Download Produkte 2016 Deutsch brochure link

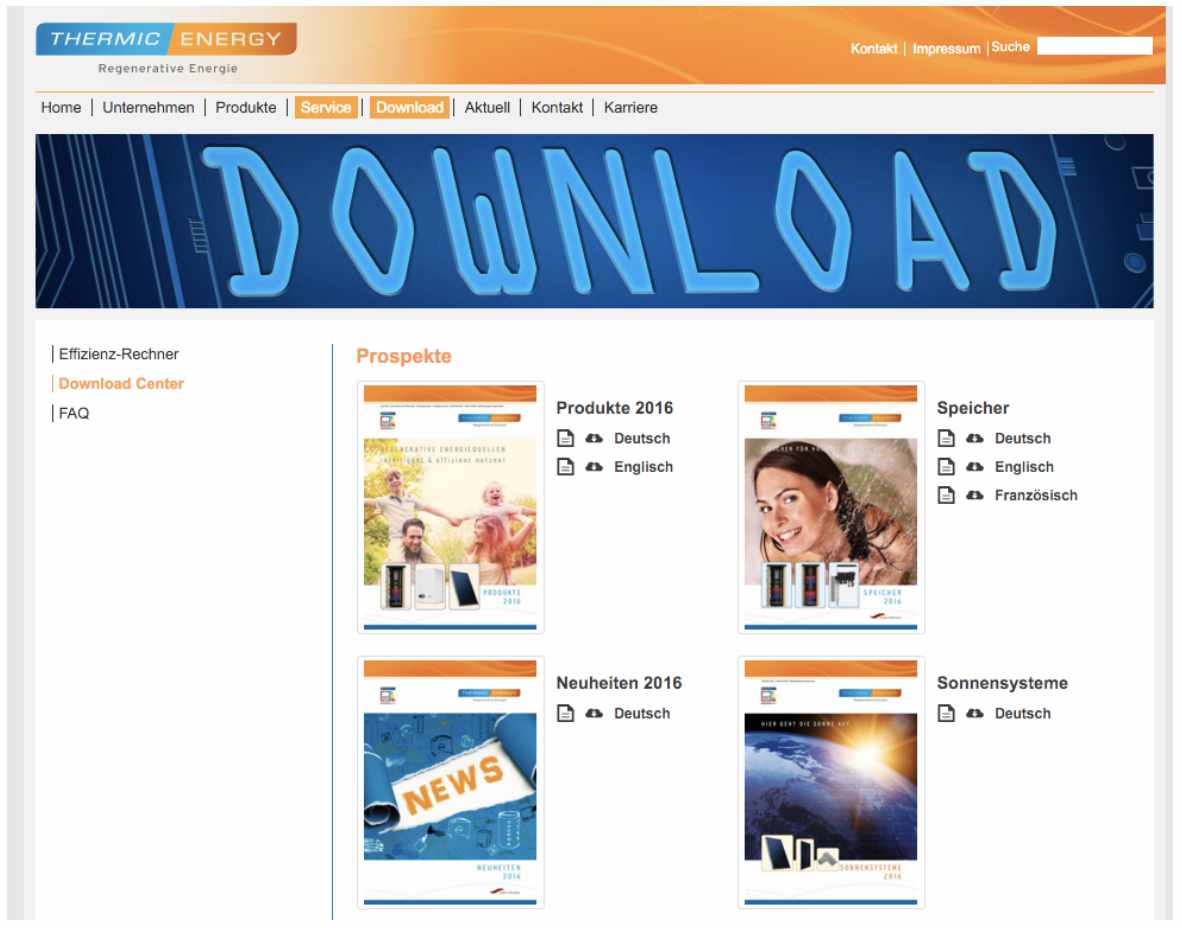pyautogui.click(x=642, y=439)
